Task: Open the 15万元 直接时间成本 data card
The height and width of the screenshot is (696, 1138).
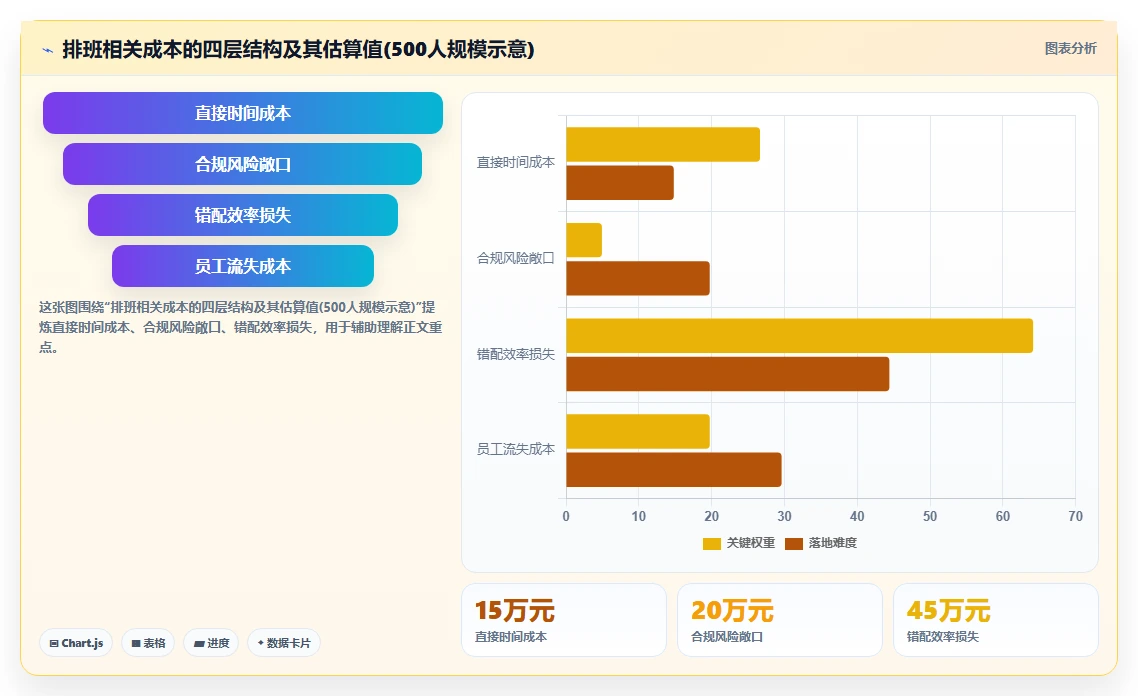Action: [564, 620]
